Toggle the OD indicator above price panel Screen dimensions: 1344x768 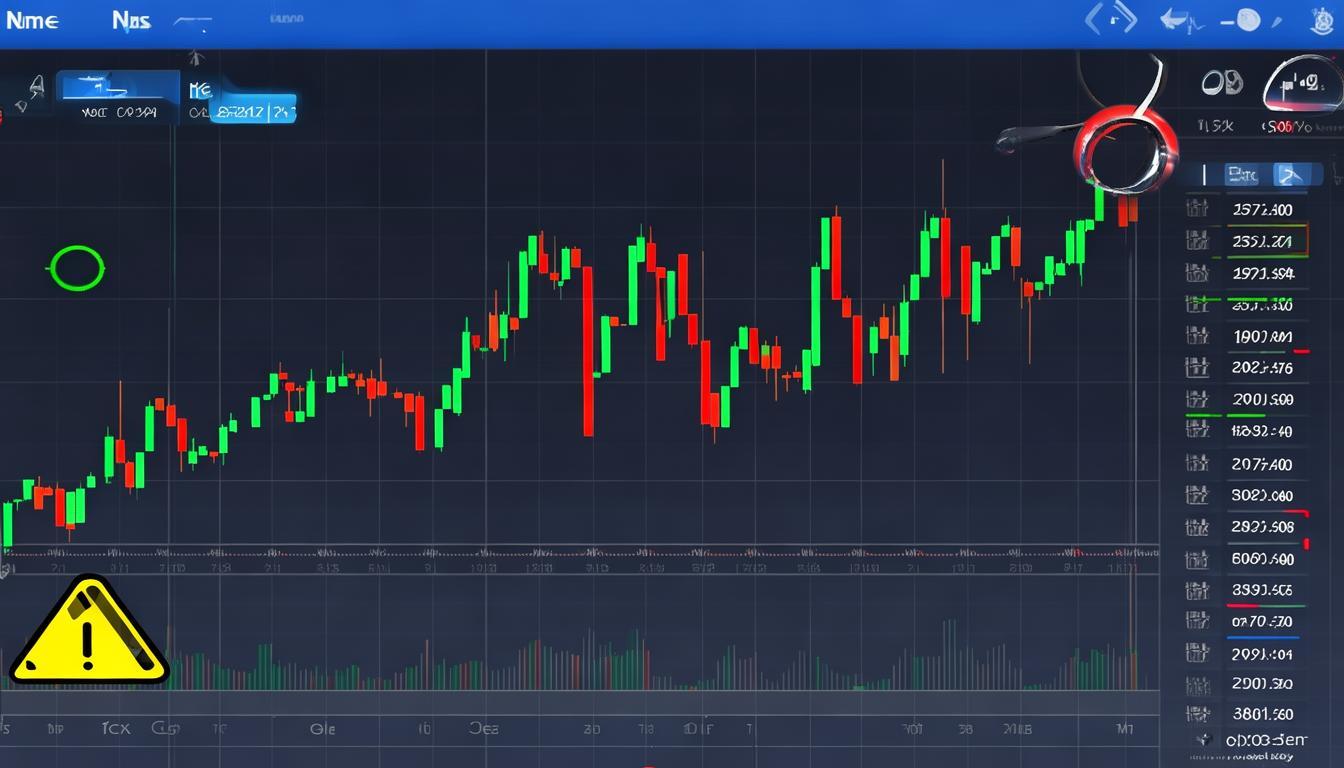(x=1221, y=83)
